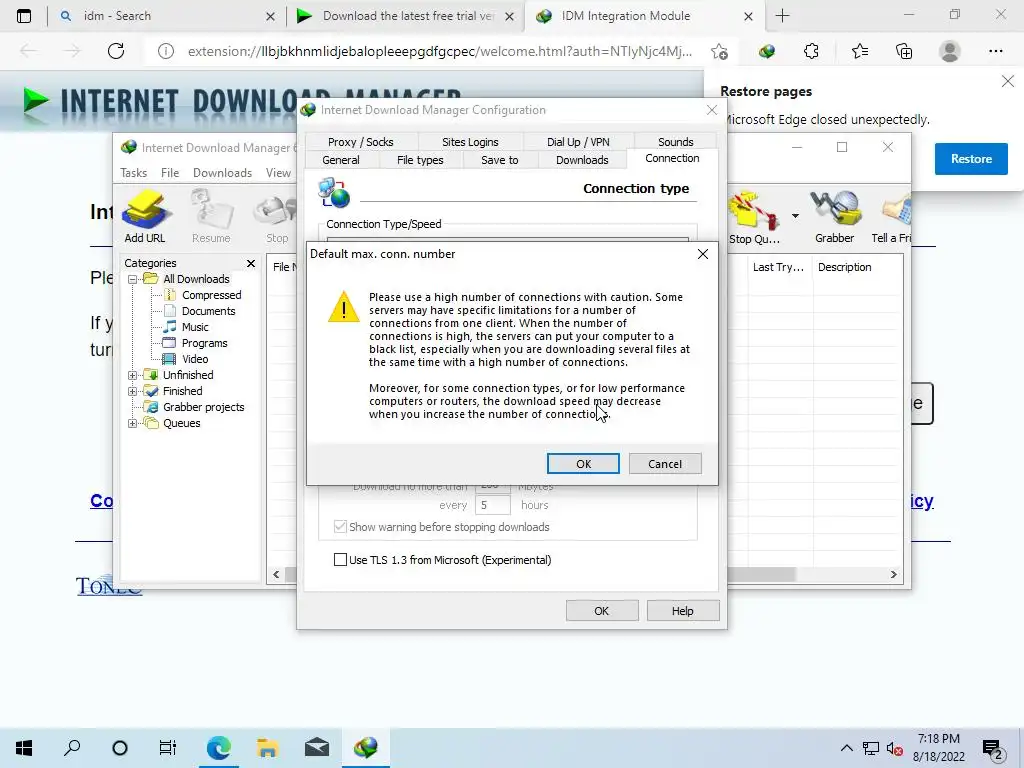Open the File menu in IDM
The height and width of the screenshot is (768, 1024).
coord(170,172)
